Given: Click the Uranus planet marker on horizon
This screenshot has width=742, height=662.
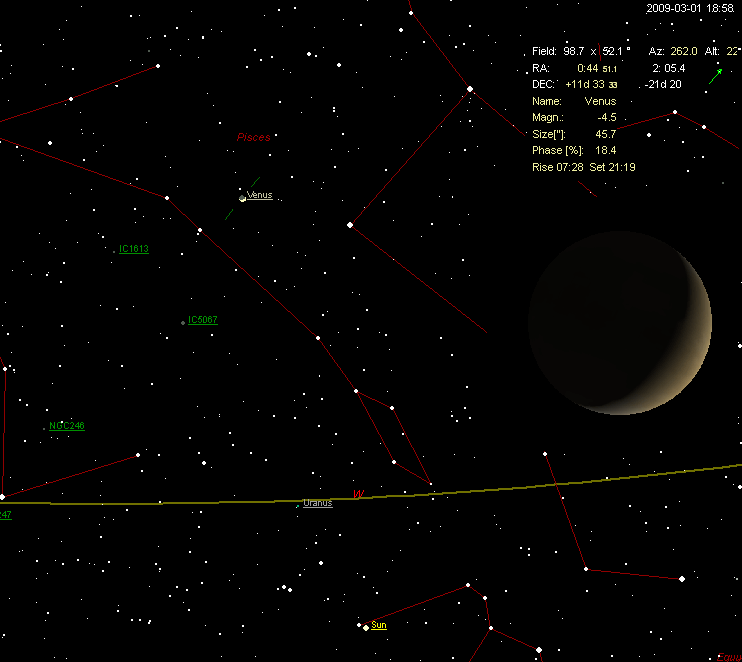Looking at the screenshot, I should pos(298,505).
